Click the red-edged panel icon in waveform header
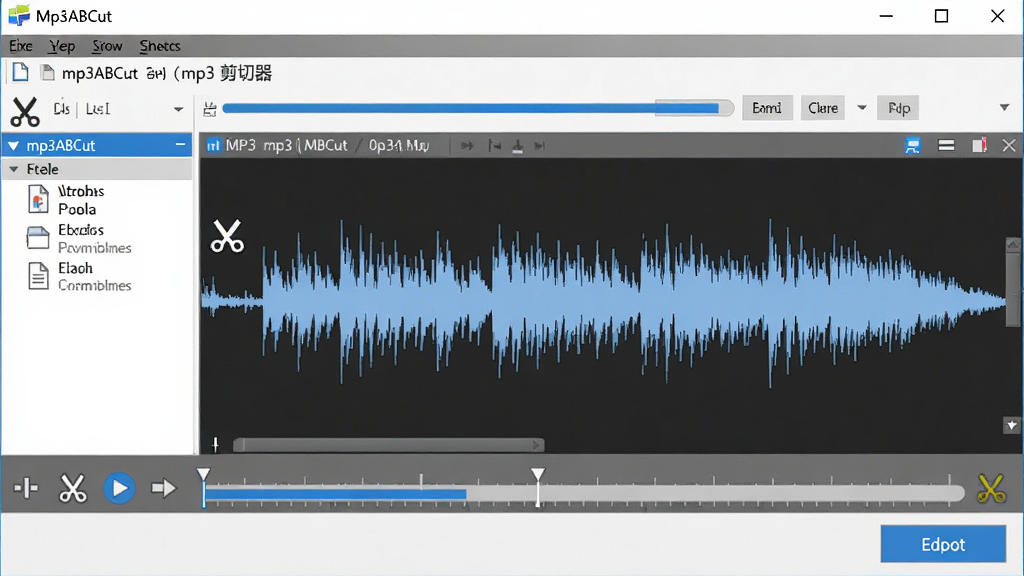Screen dimensions: 1024x576 979,145
